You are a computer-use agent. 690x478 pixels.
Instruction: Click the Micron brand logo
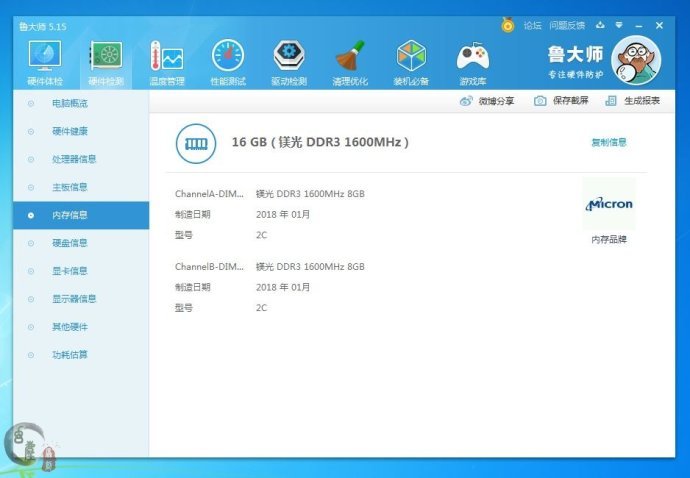609,204
